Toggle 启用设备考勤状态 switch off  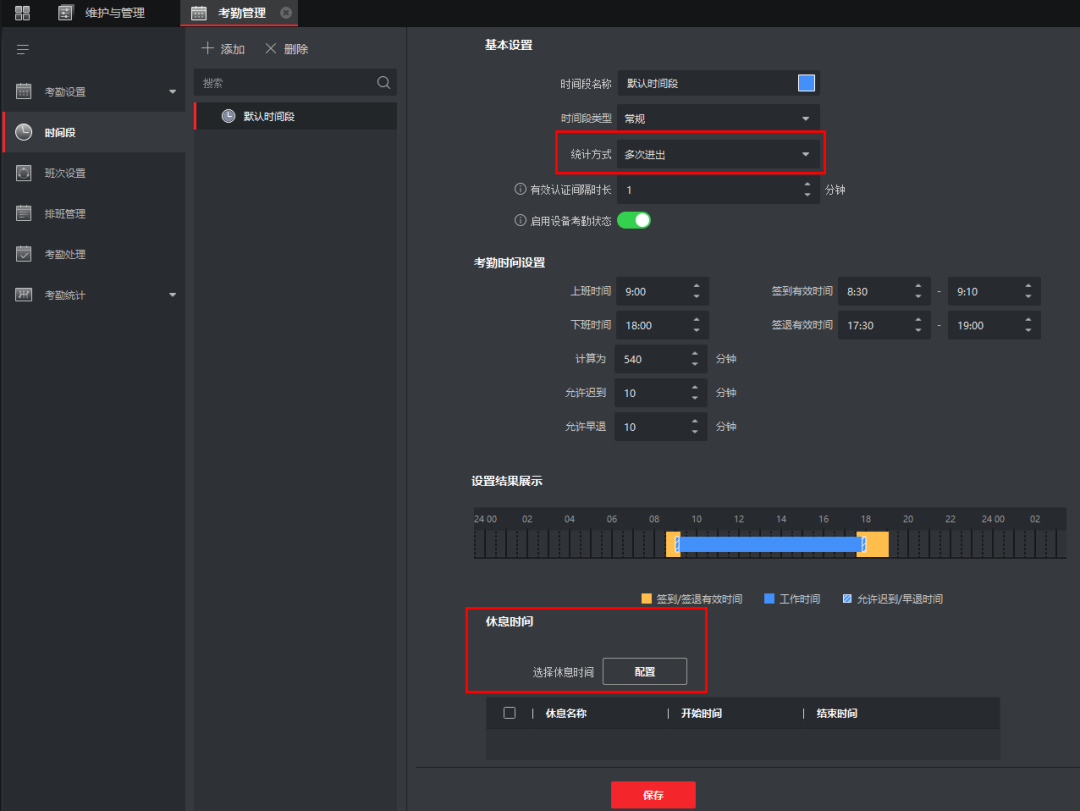pyautogui.click(x=634, y=220)
